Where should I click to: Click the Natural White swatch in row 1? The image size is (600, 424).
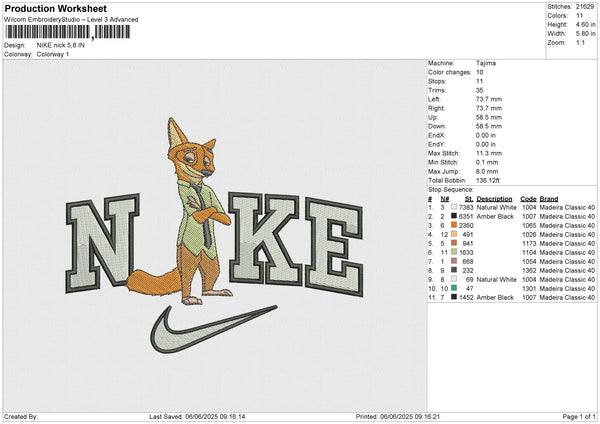tap(454, 207)
